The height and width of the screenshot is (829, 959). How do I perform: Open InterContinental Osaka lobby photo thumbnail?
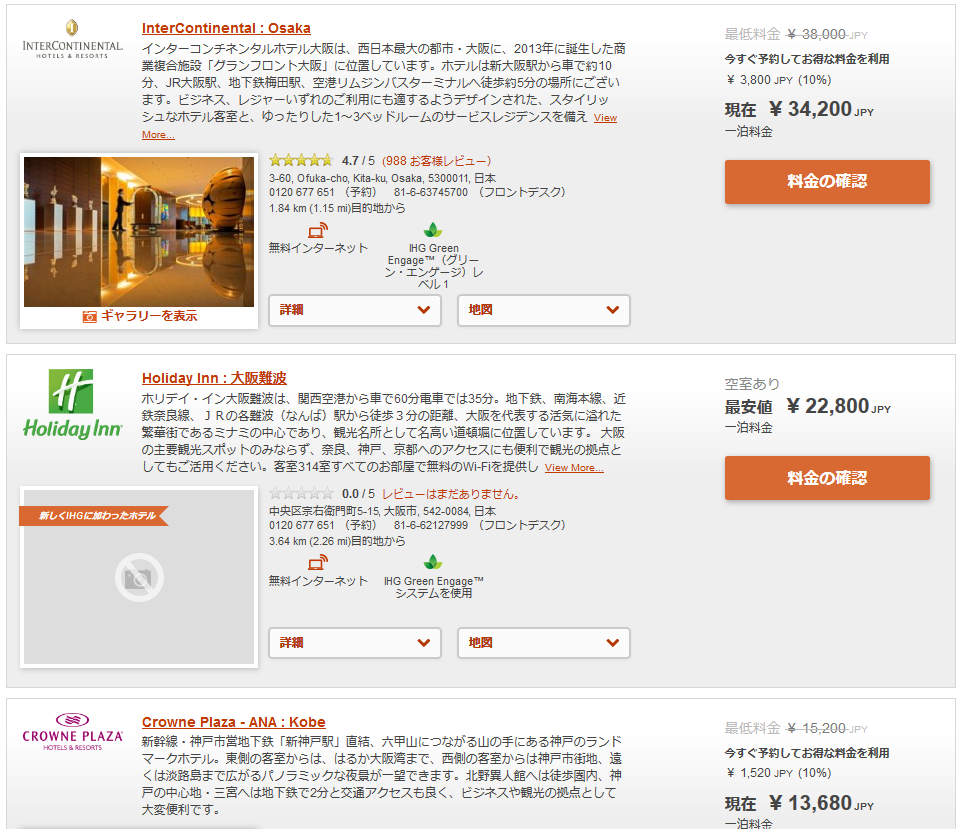tap(139, 232)
